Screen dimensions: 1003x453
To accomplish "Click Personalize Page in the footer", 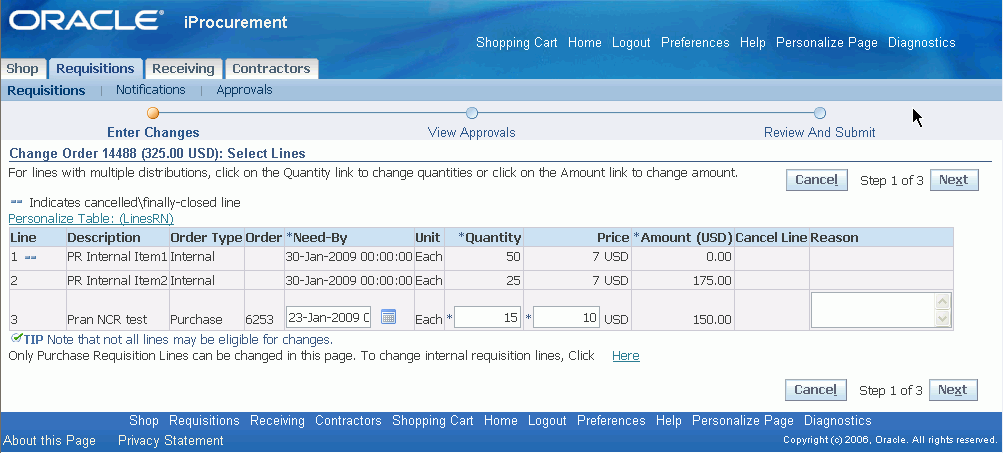I will (743, 420).
